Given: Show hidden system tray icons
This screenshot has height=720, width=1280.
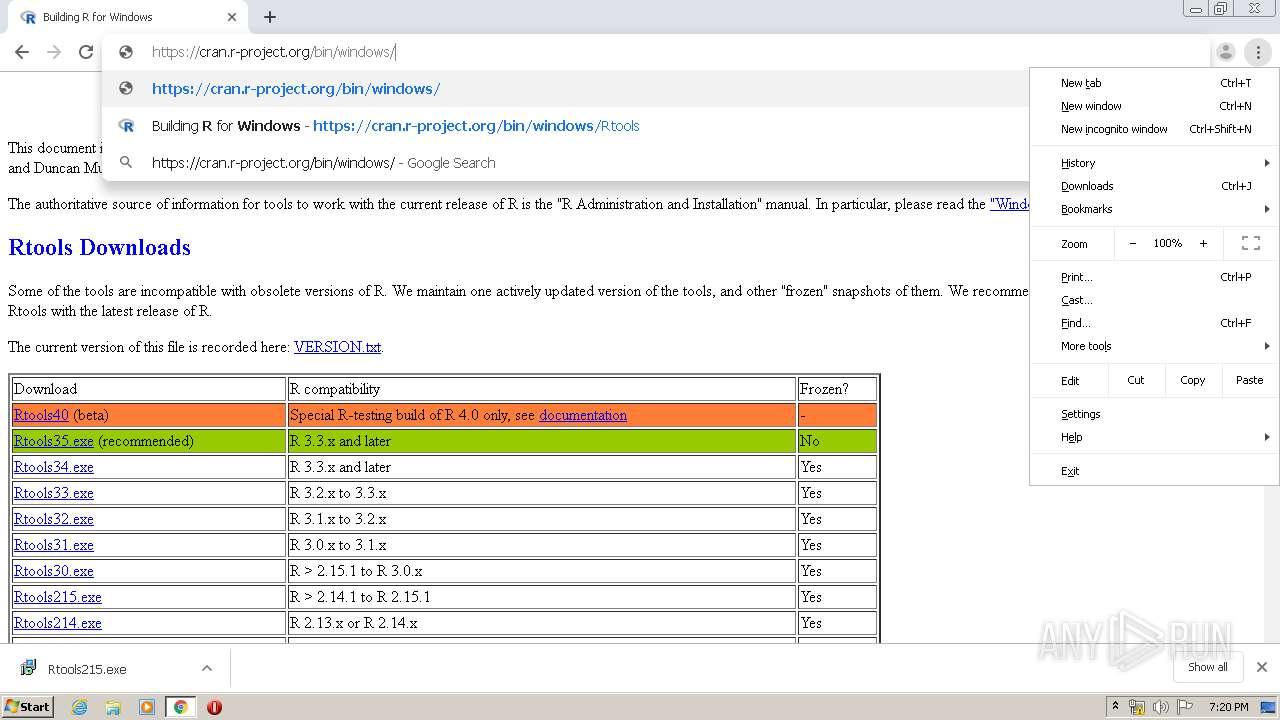Looking at the screenshot, I should (1115, 707).
